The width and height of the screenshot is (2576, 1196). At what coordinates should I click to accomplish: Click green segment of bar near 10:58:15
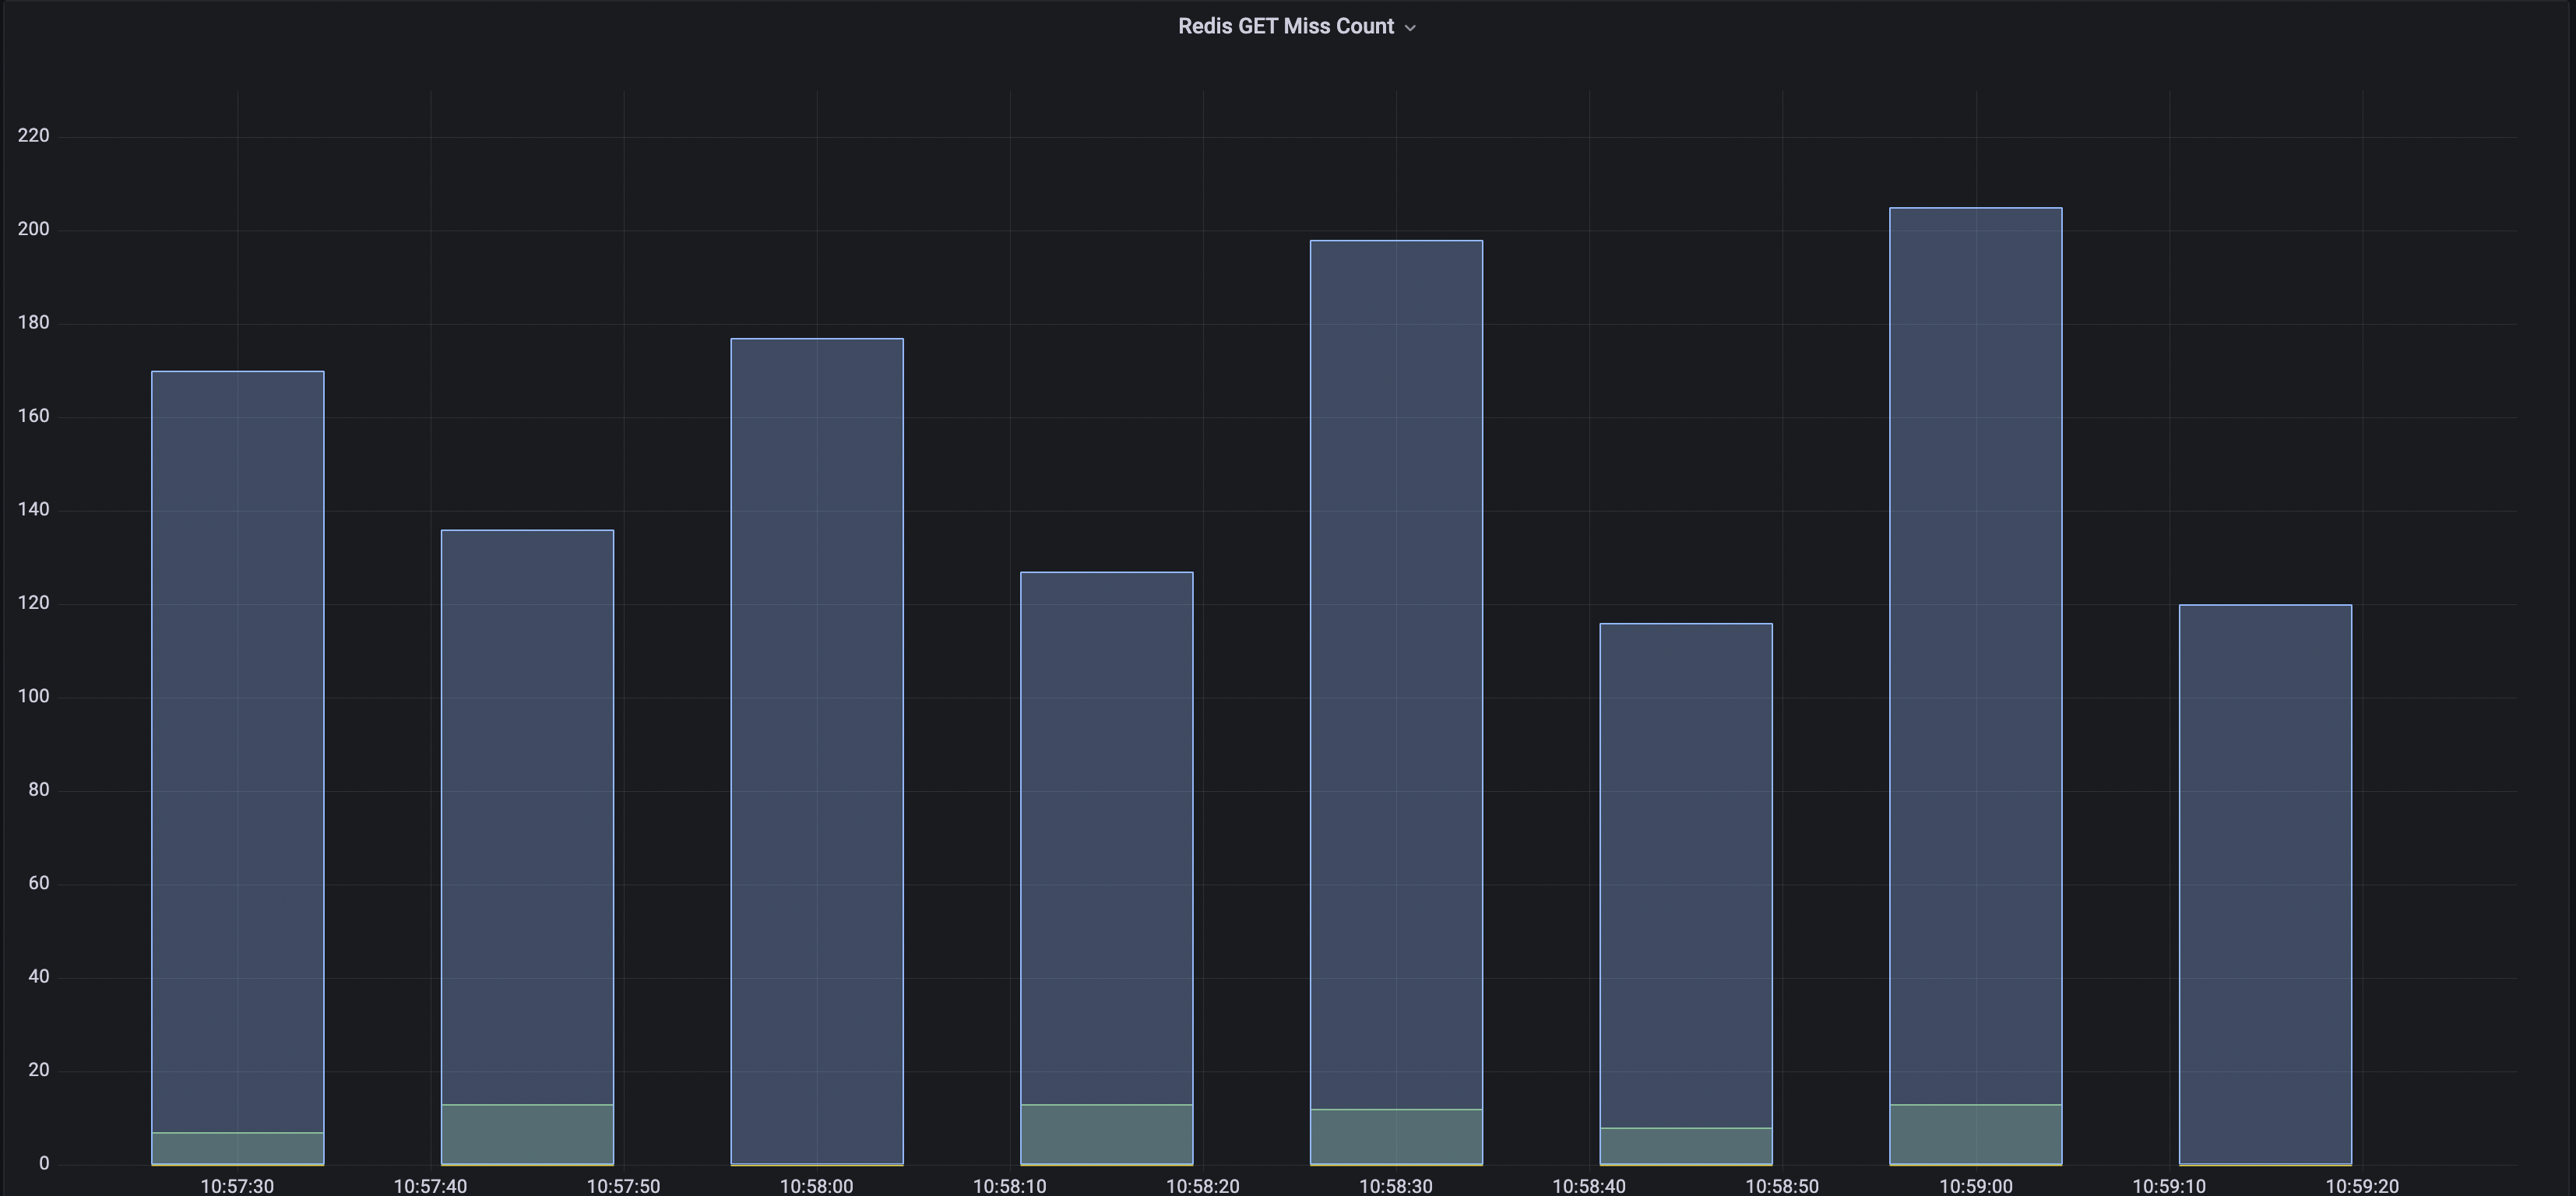pyautogui.click(x=1107, y=1134)
